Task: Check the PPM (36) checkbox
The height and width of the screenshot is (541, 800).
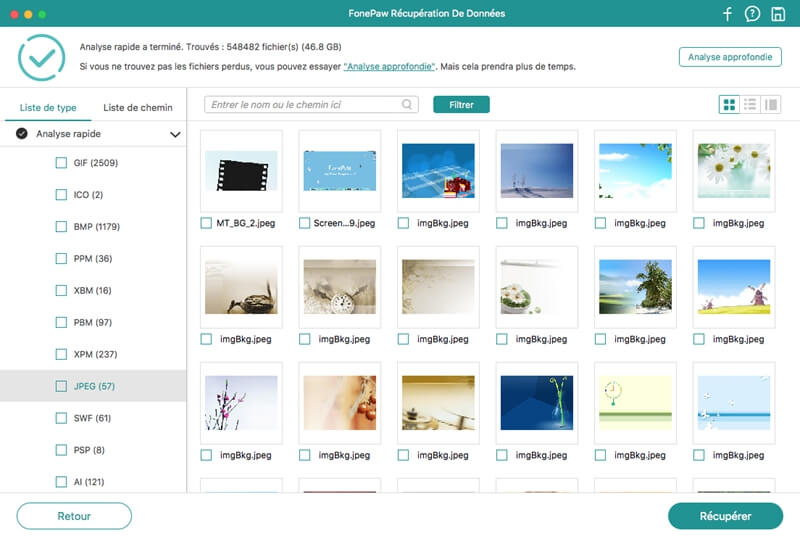Action: pyautogui.click(x=61, y=258)
